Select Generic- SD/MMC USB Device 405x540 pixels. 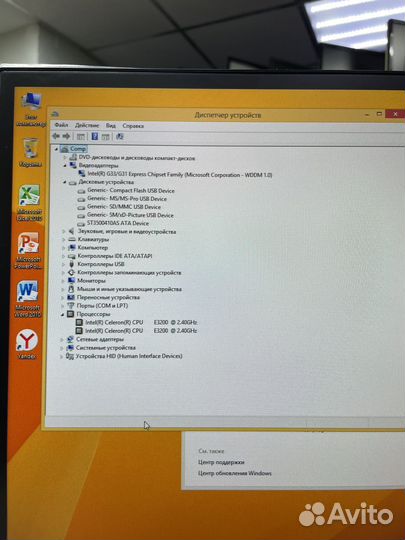124,207
